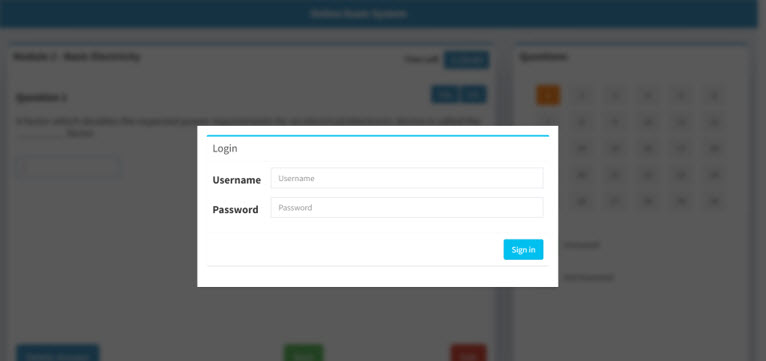This screenshot has height=361, width=766.
Task: Select question 3 in the Questions grid
Action: [615, 95]
